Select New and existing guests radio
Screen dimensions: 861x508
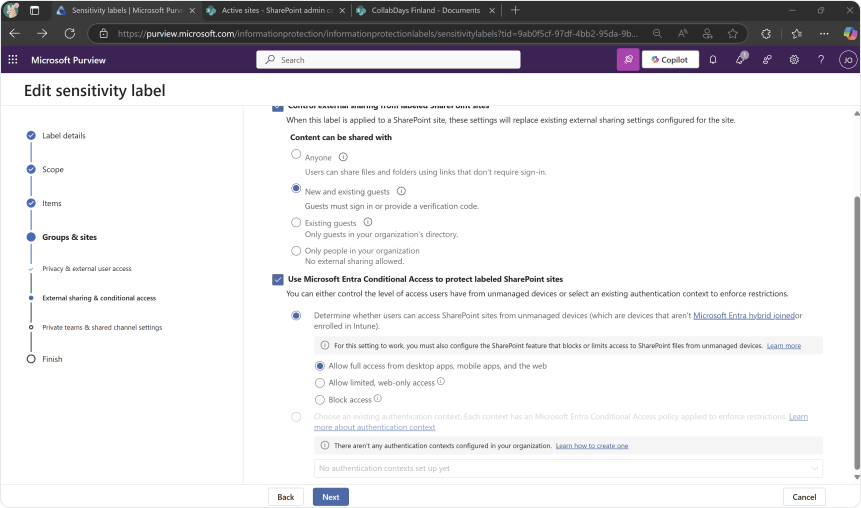[296, 188]
